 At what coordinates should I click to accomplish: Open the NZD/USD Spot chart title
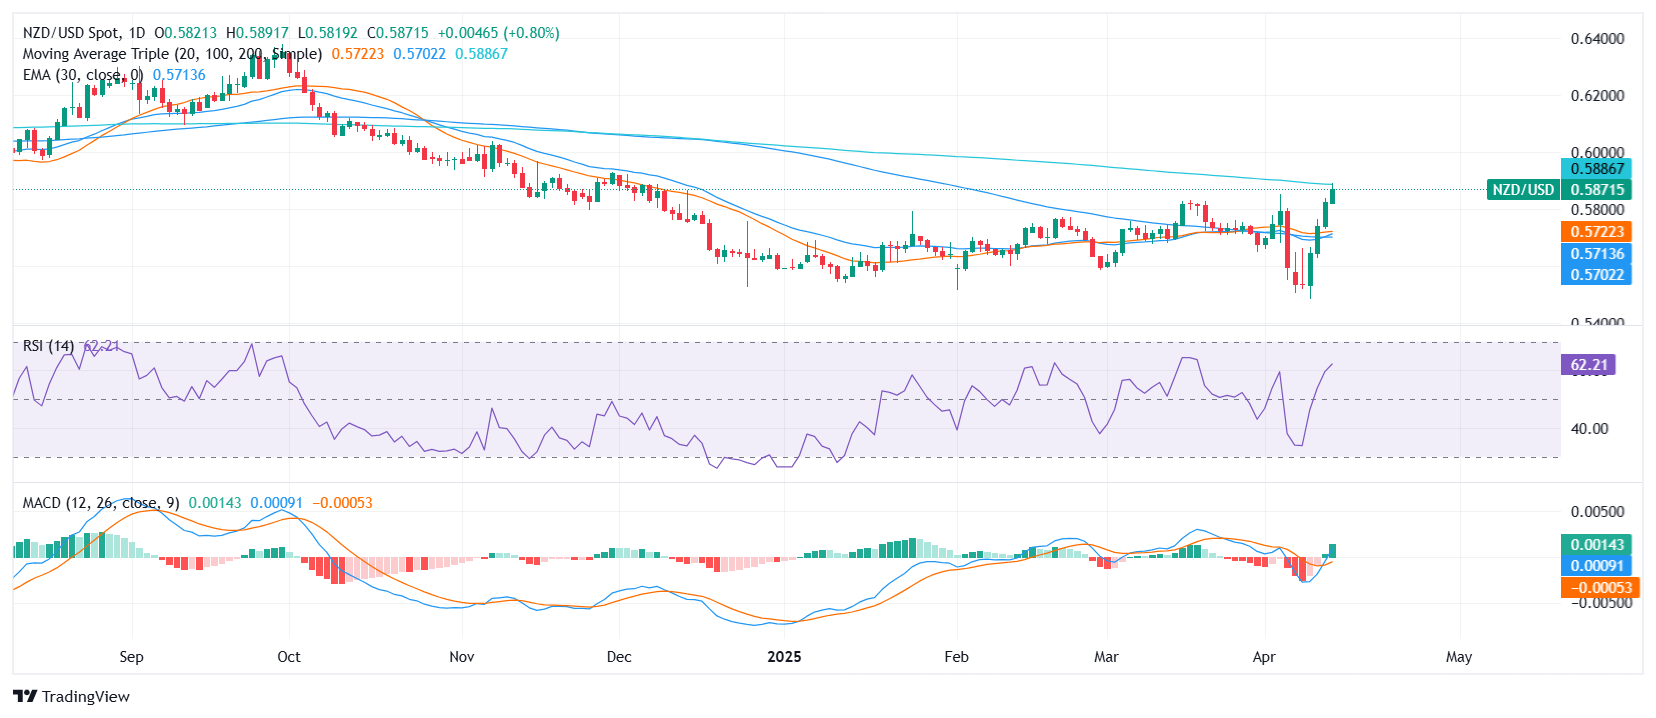click(x=84, y=33)
